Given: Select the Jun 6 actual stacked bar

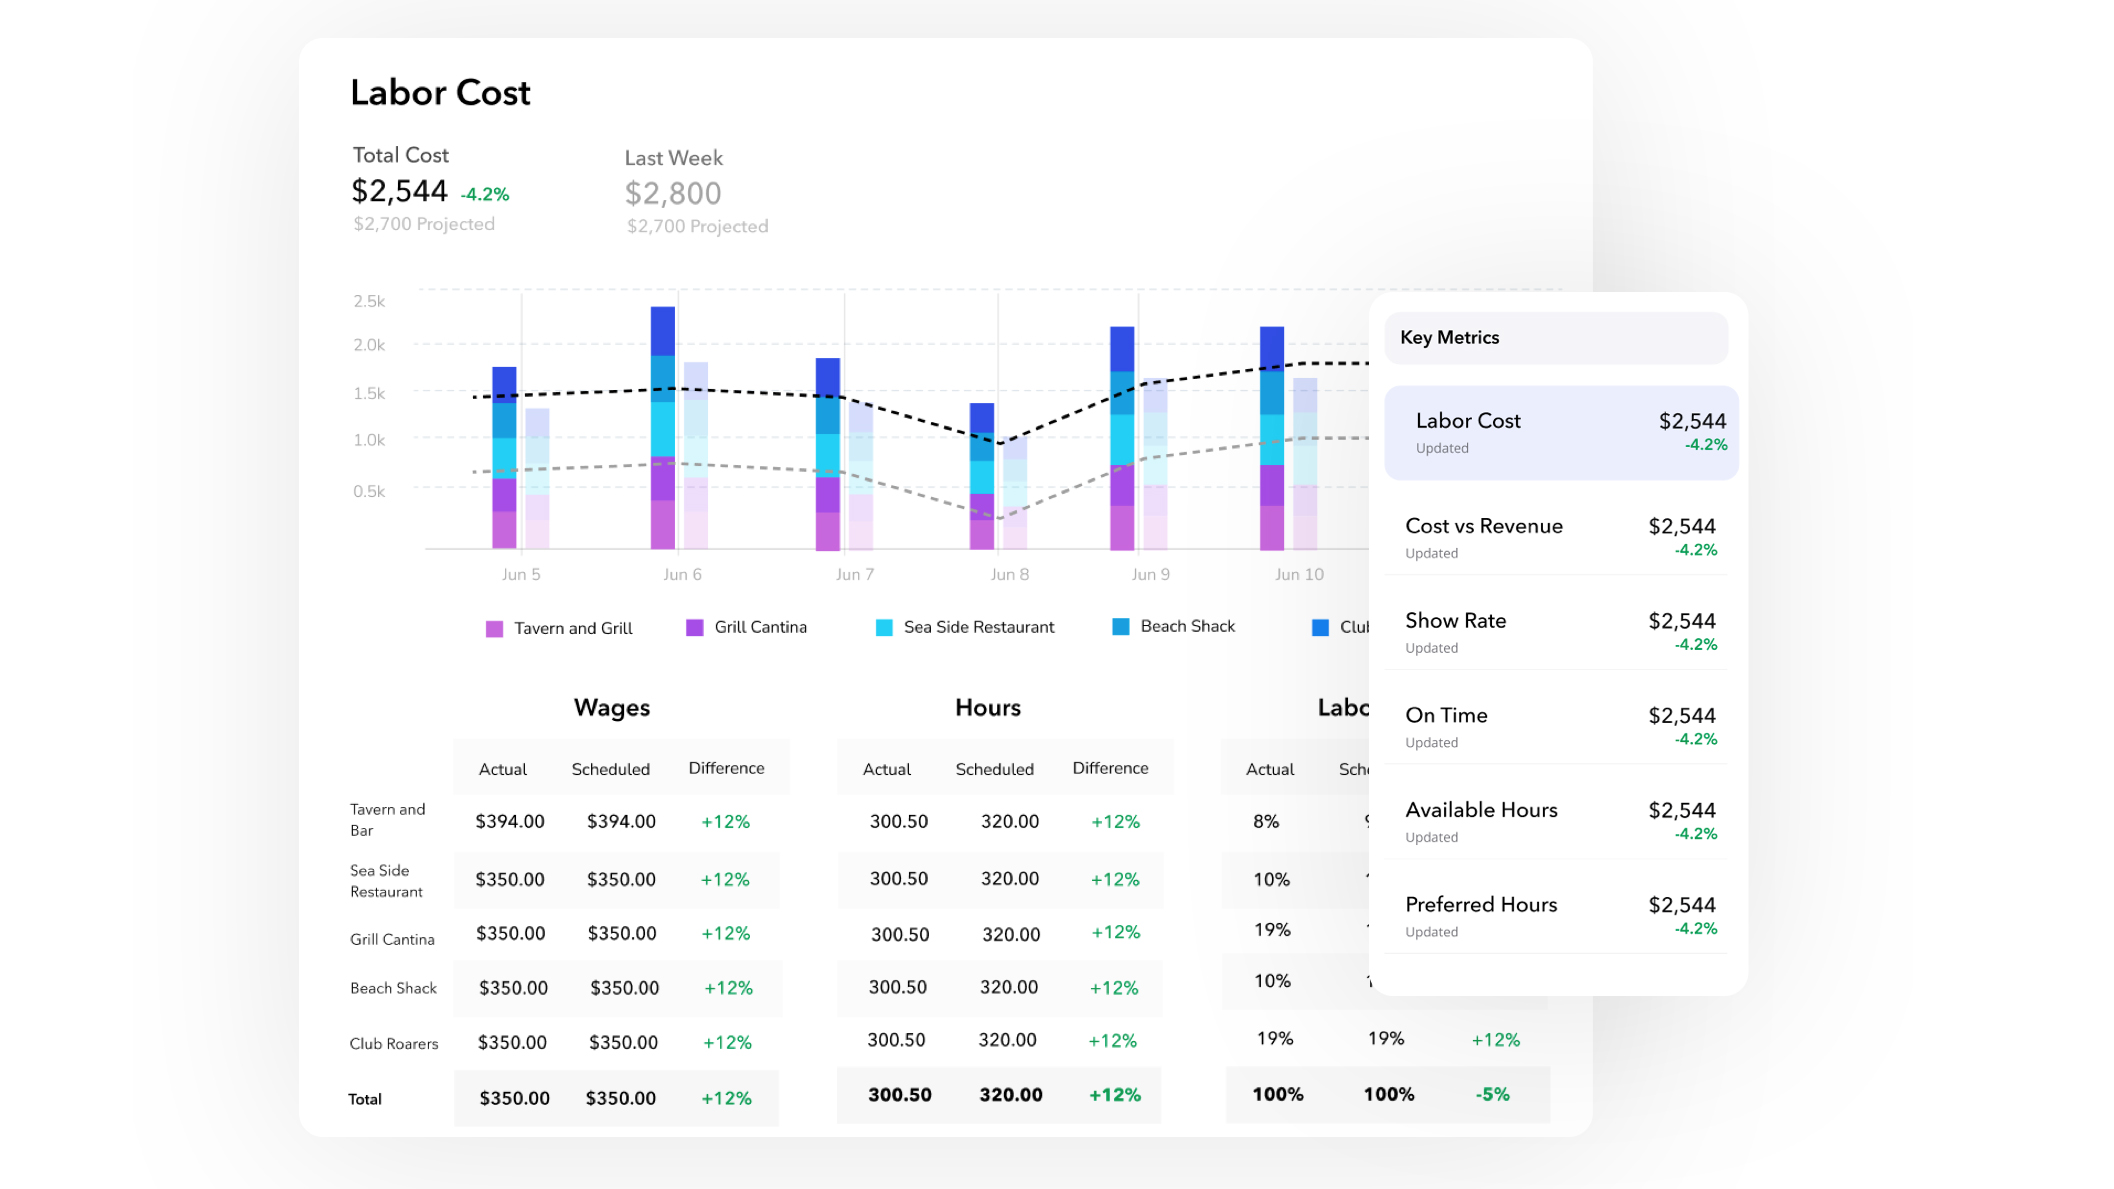Looking at the screenshot, I should (x=663, y=428).
